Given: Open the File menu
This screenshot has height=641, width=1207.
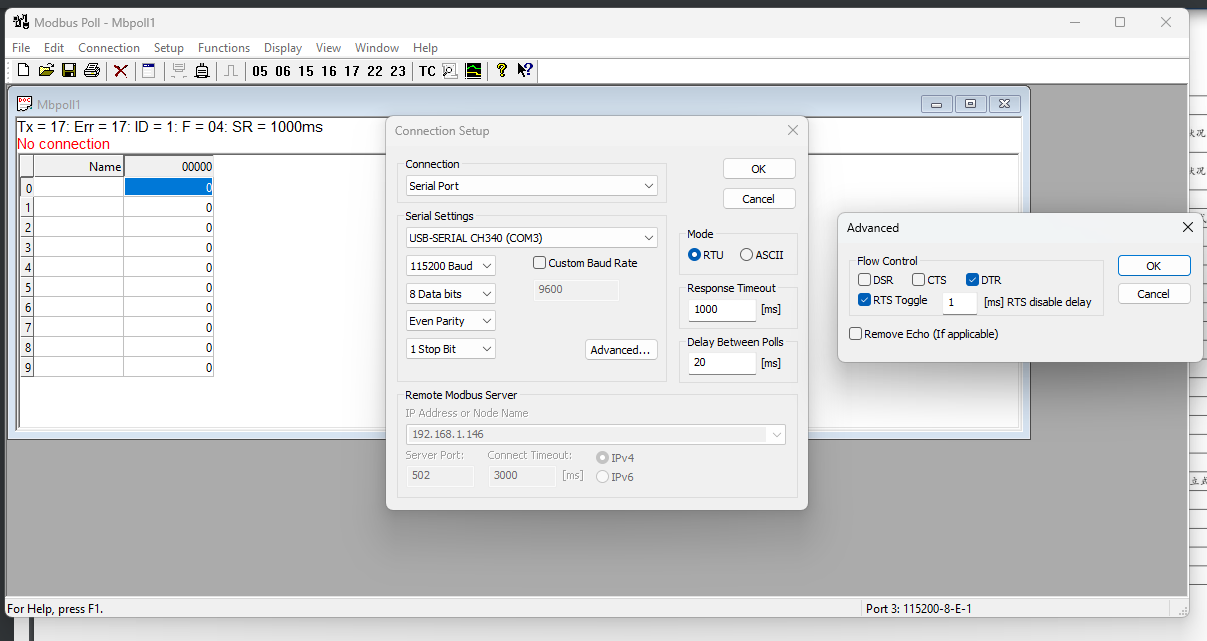Looking at the screenshot, I should 21,48.
